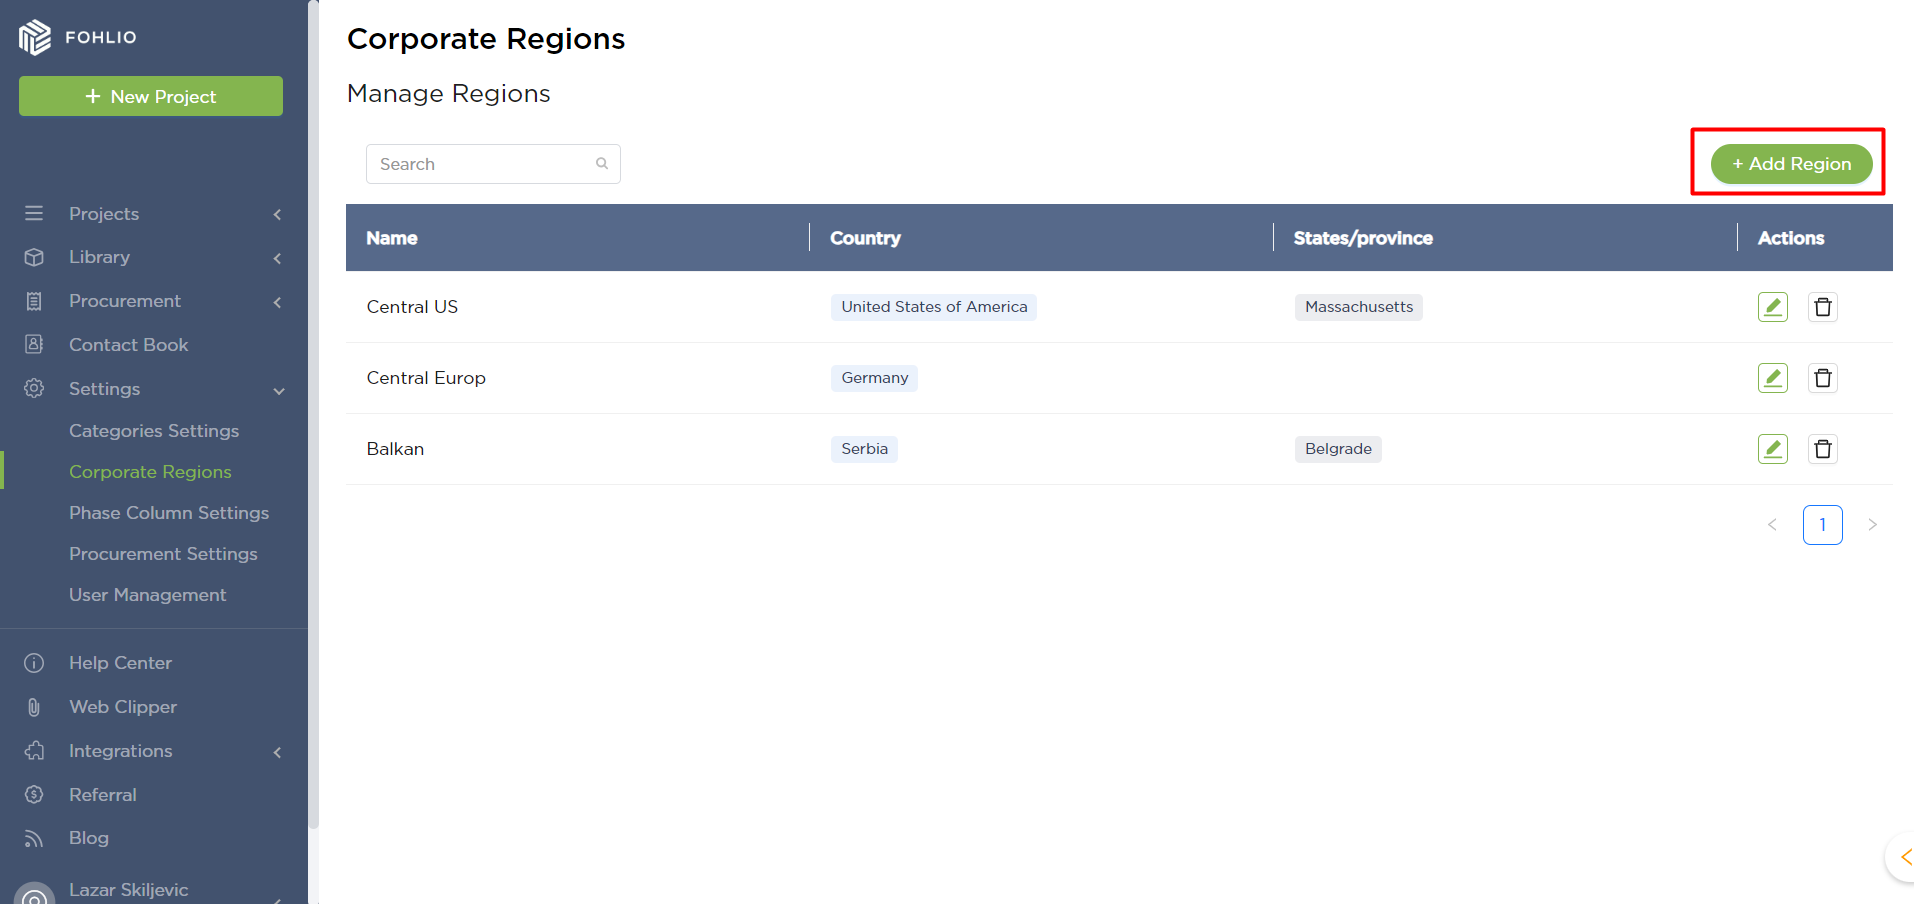Delete the Central Europ region
Image resolution: width=1914 pixels, height=904 pixels.
(x=1822, y=378)
